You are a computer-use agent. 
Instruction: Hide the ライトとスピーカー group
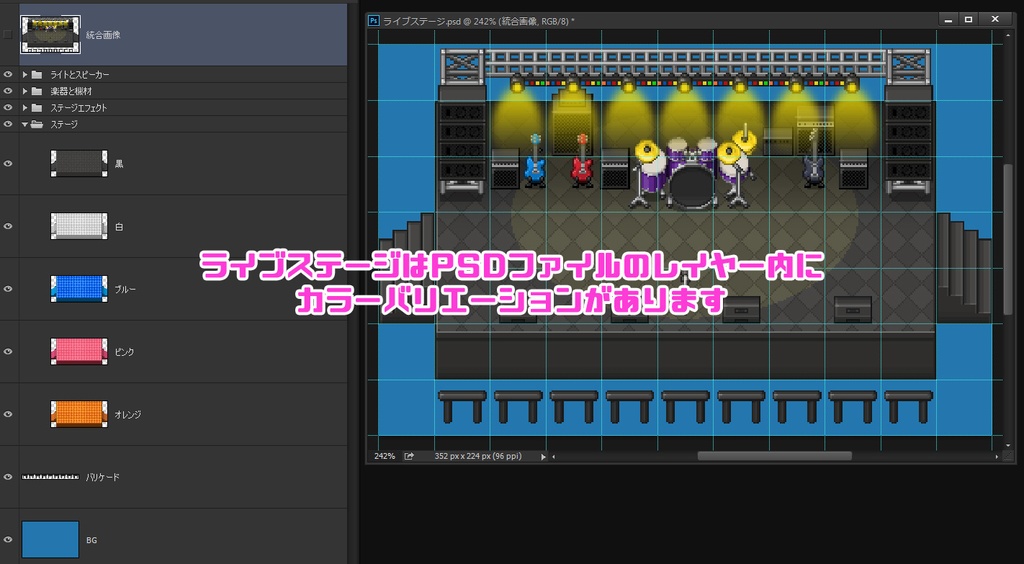[8, 74]
